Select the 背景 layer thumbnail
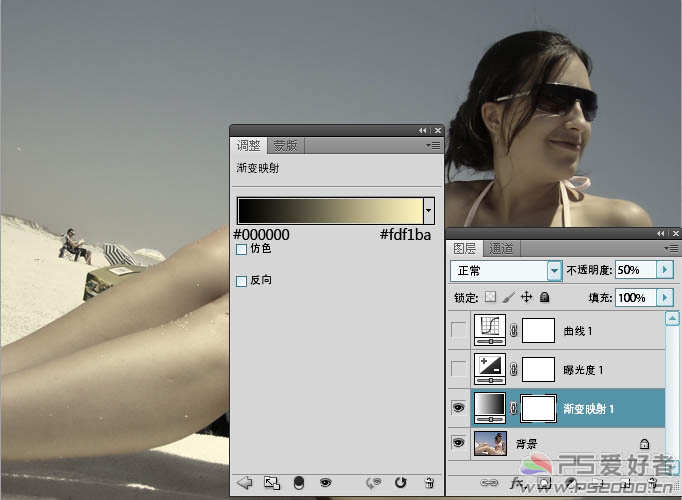682x500 pixels. [490, 443]
